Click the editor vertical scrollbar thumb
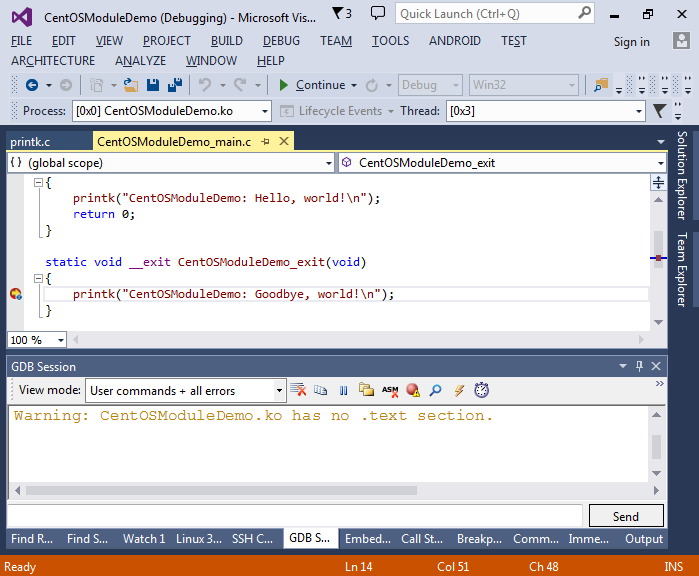This screenshot has width=699, height=576. [x=658, y=249]
